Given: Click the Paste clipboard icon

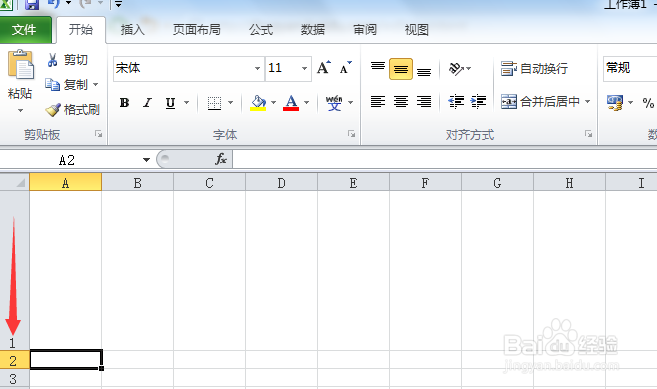Looking at the screenshot, I should pyautogui.click(x=20, y=65).
